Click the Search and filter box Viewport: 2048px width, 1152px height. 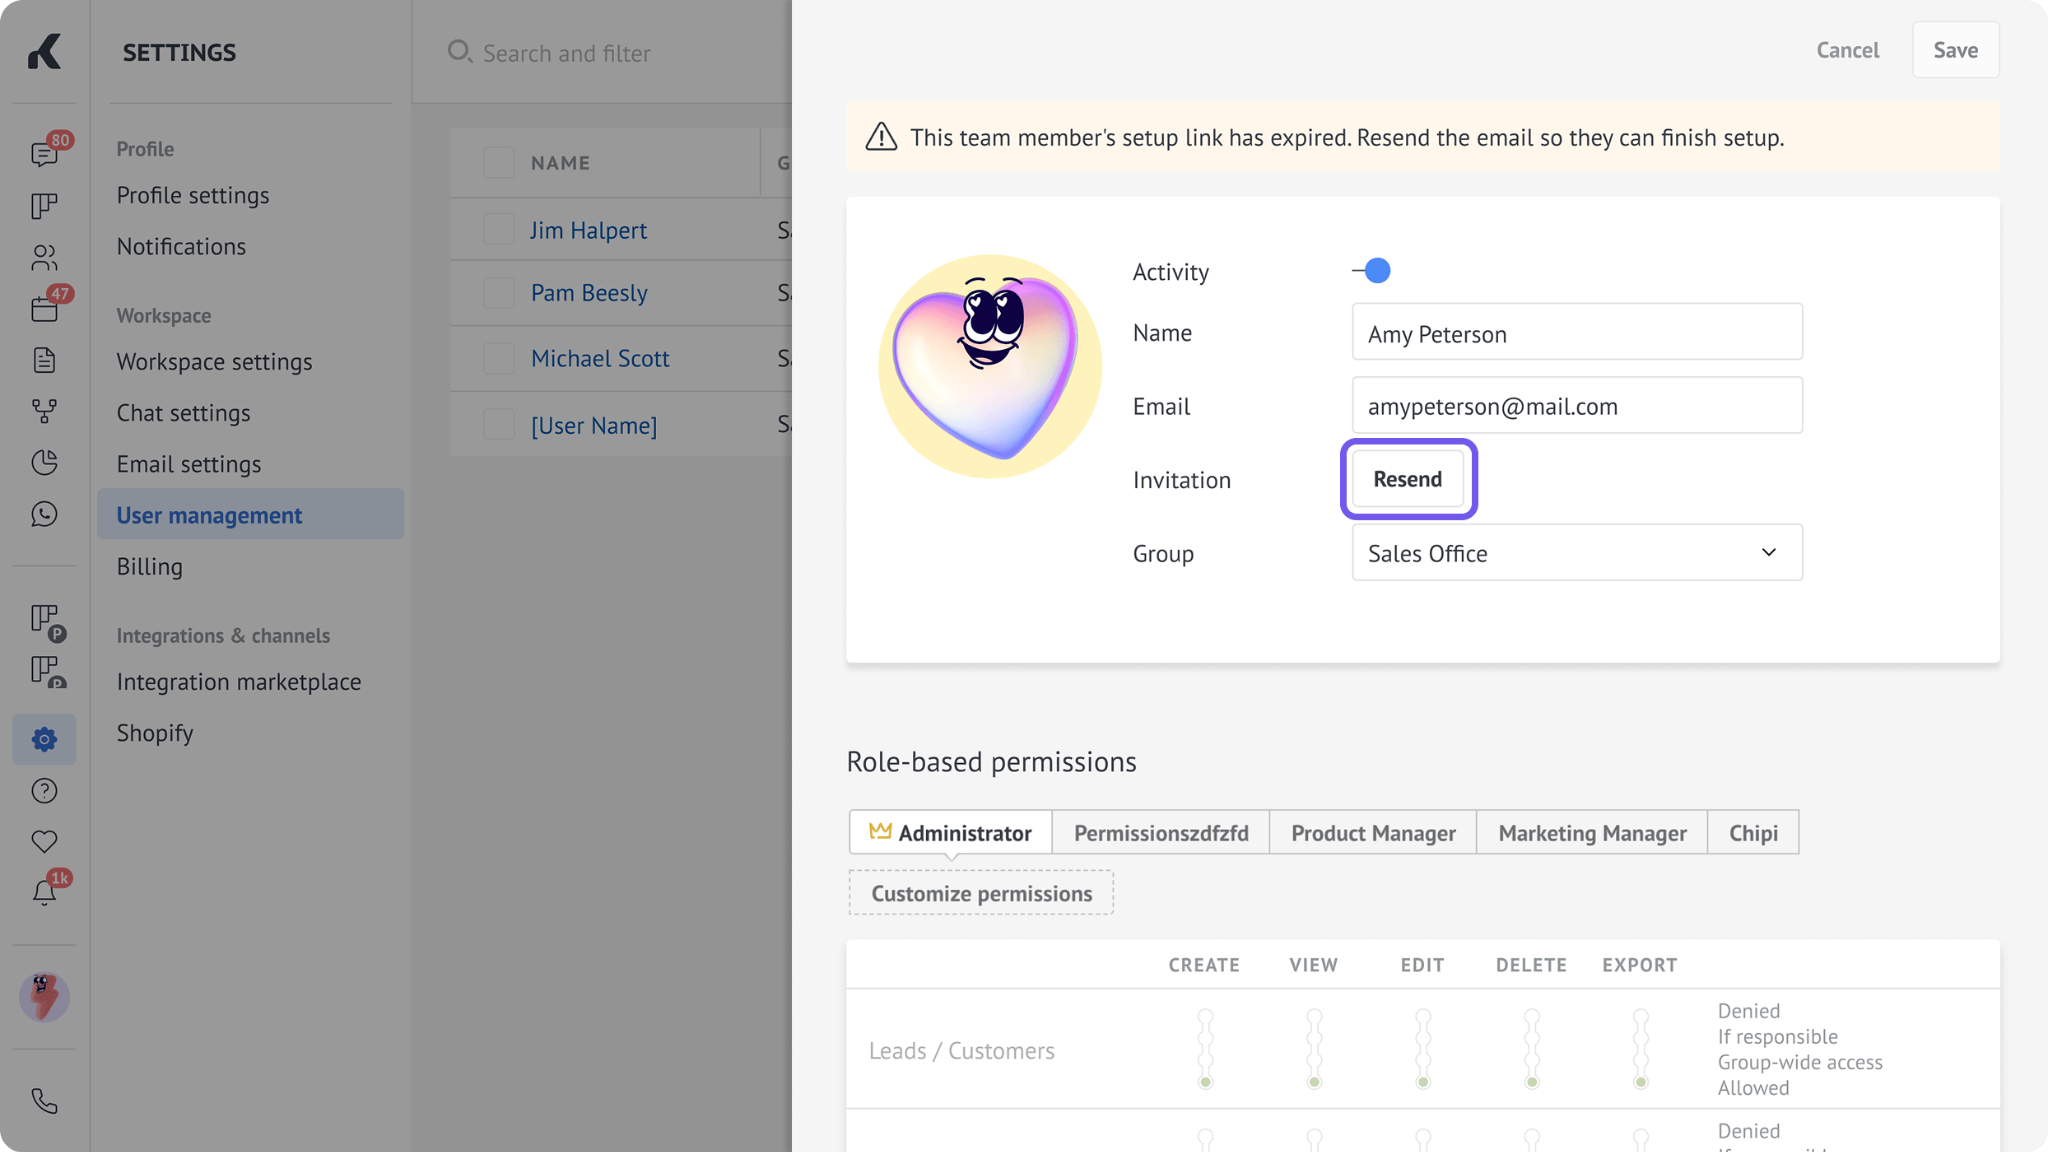tap(566, 53)
